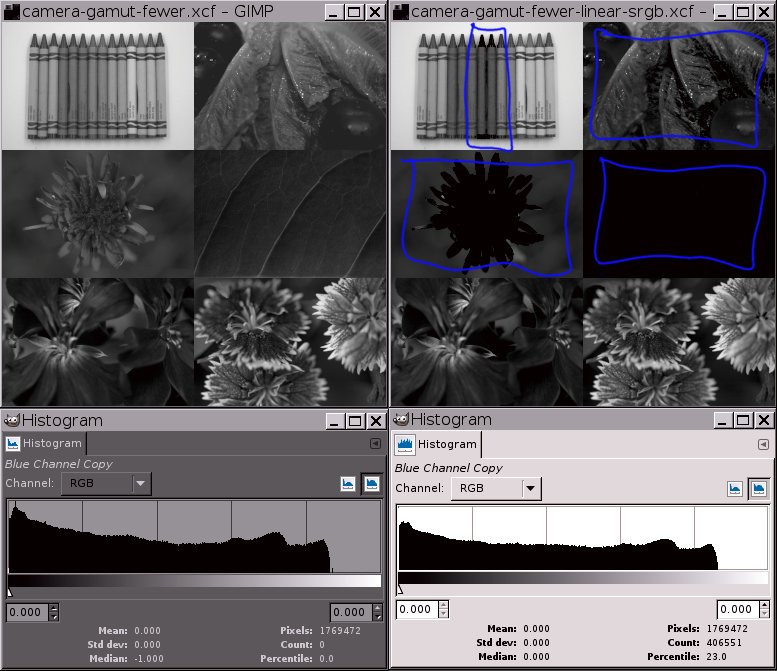Image resolution: width=777 pixels, height=671 pixels.
Task: Click 'Blue Channel Copy' label in right Histogram
Action: (x=448, y=468)
